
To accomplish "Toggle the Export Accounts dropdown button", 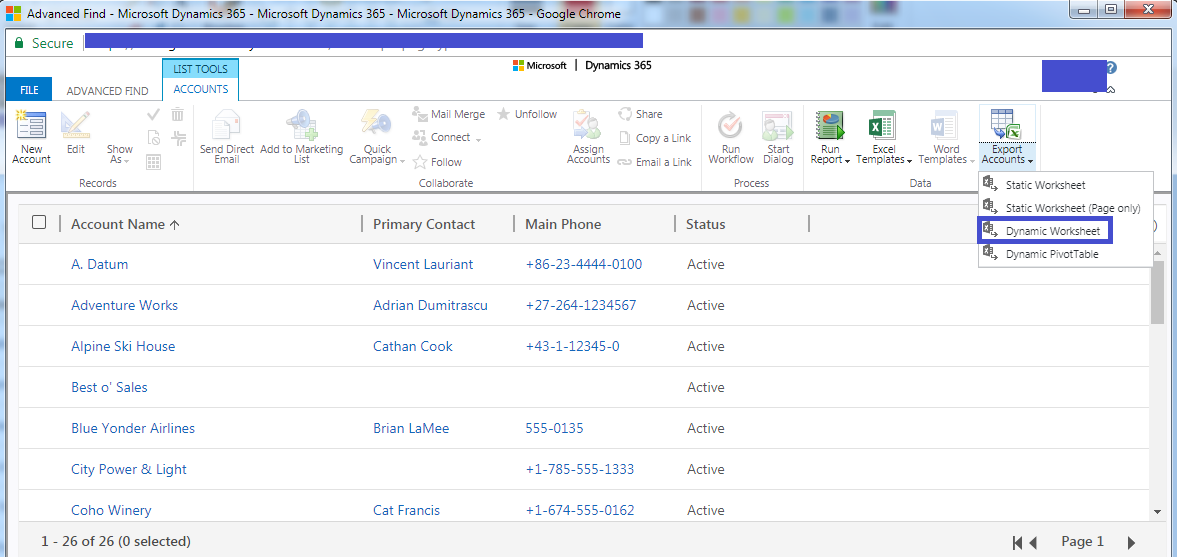I will [x=1007, y=154].
